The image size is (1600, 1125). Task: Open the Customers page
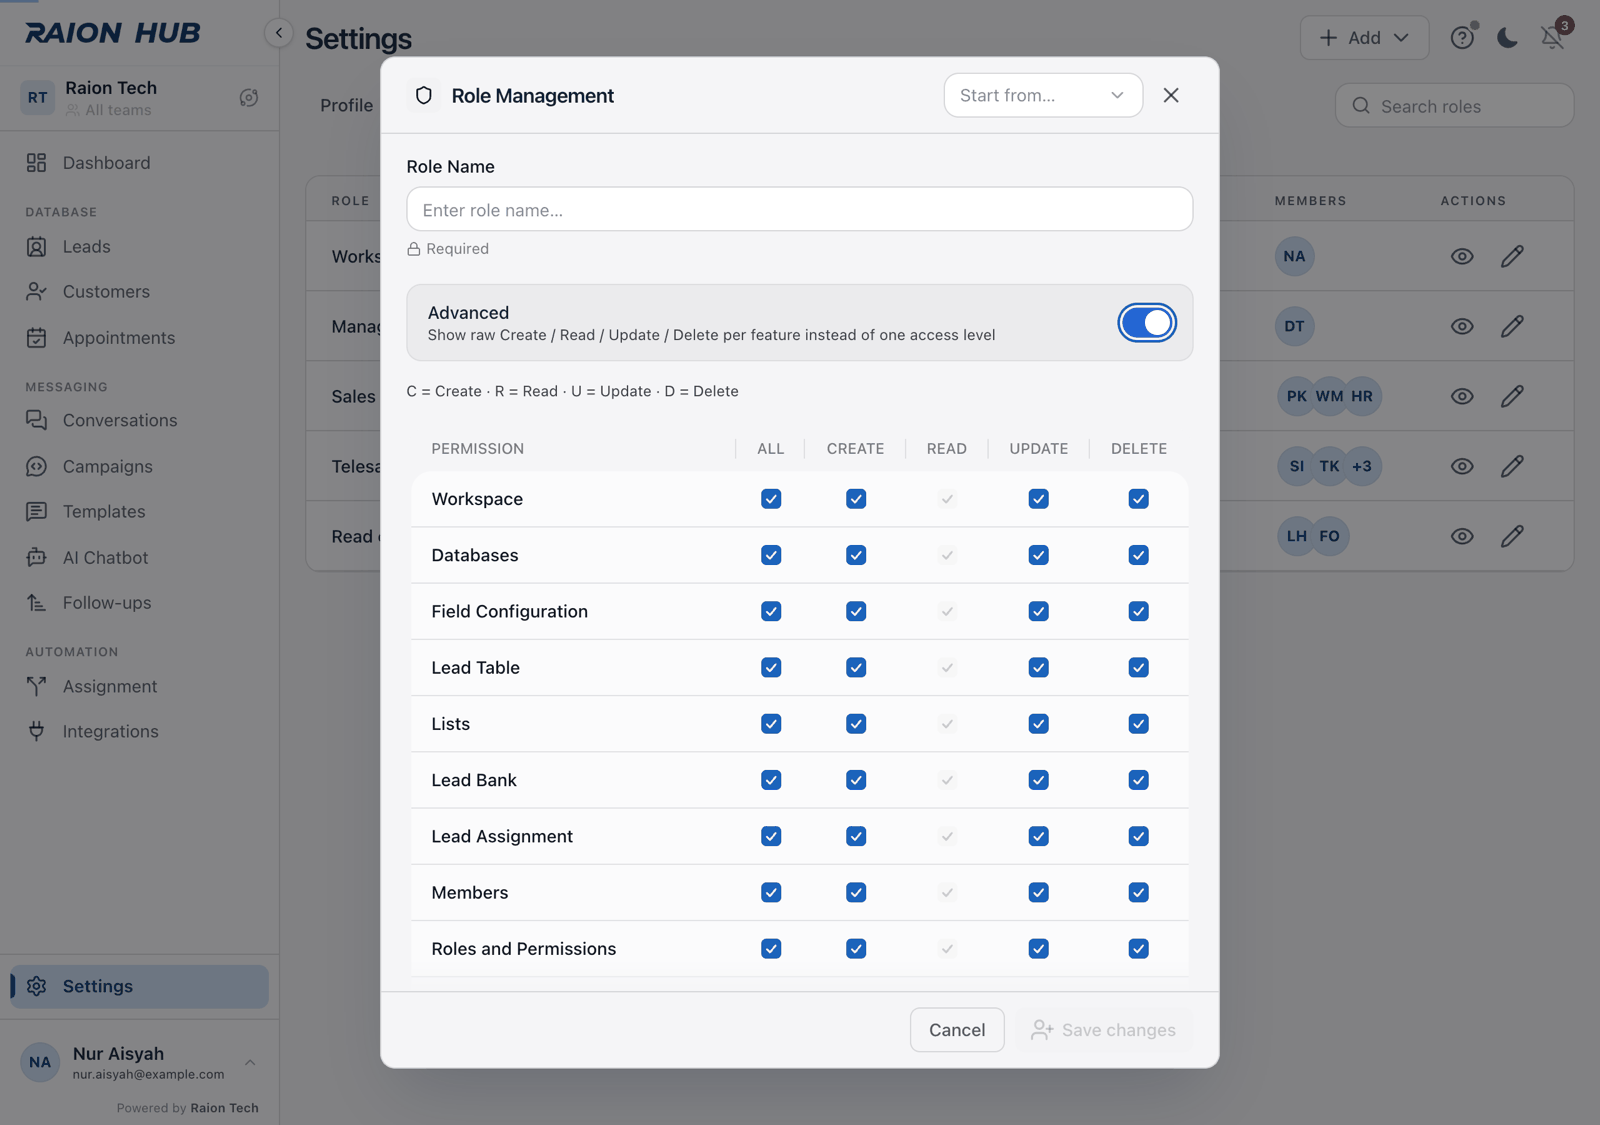139,291
